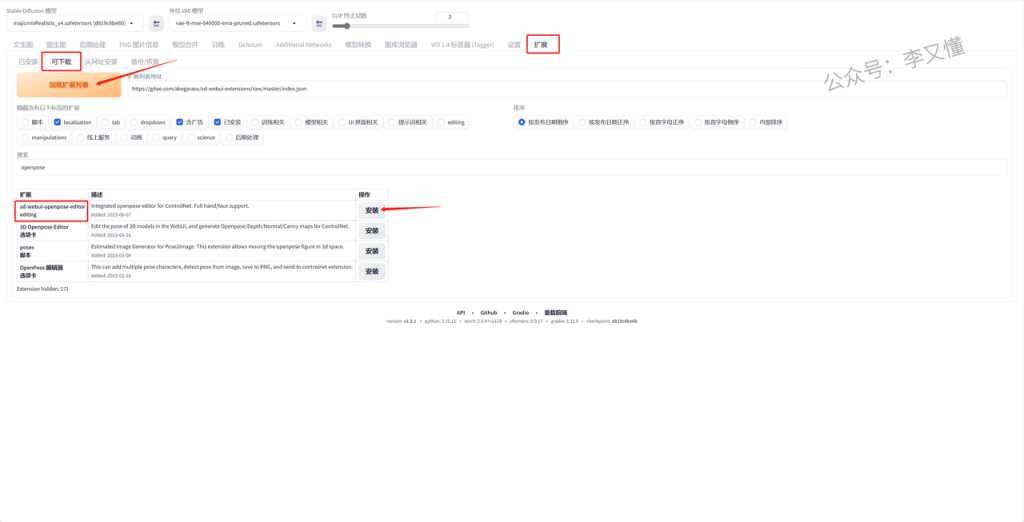Screen dimensions: 1024x522
Task: Click refresh icon next to Stable Diffusion model
Action: pos(156,24)
